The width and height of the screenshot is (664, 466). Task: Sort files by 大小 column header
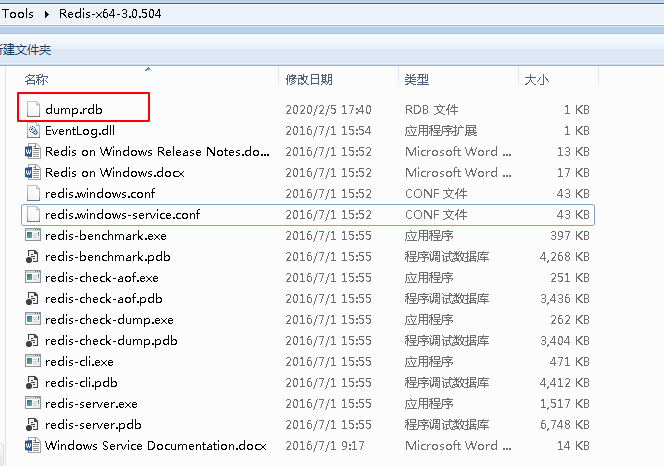537,79
